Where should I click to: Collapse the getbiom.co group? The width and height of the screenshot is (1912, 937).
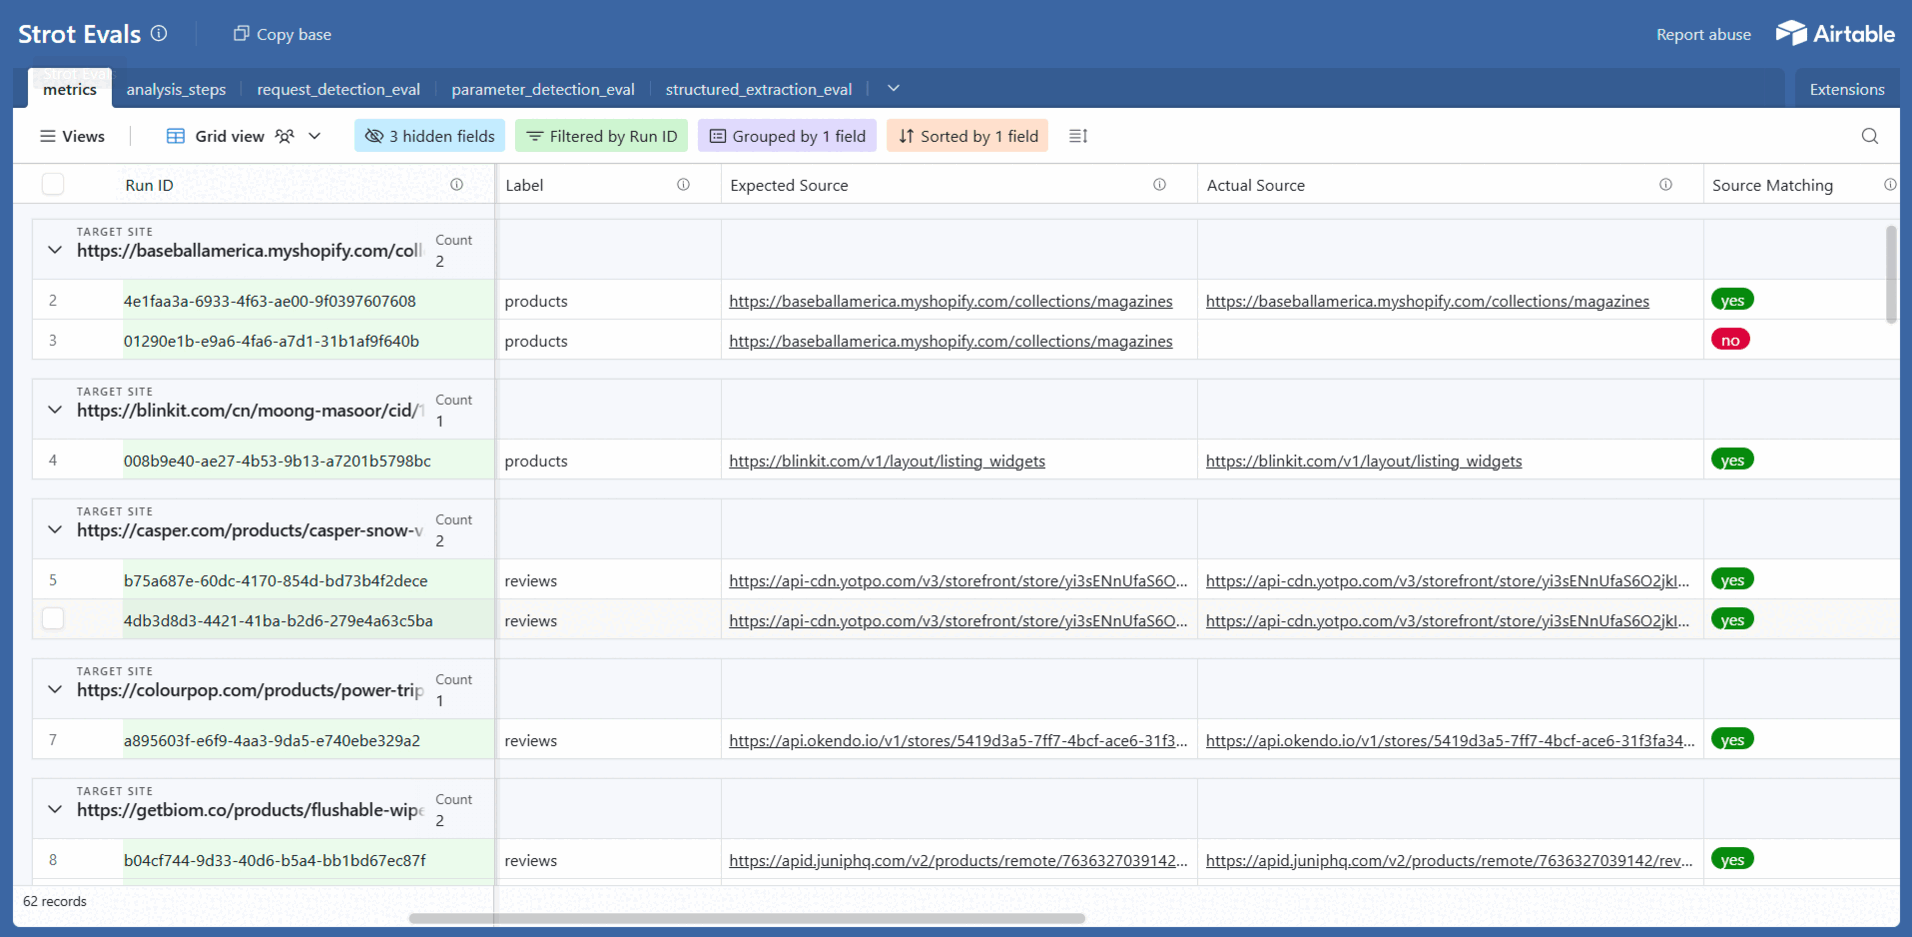pyautogui.click(x=55, y=810)
